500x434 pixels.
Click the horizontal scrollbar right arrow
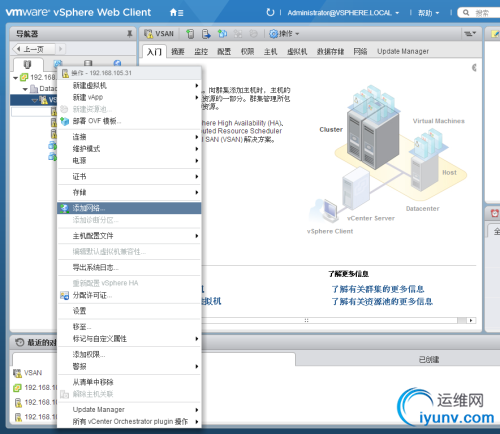click(471, 320)
